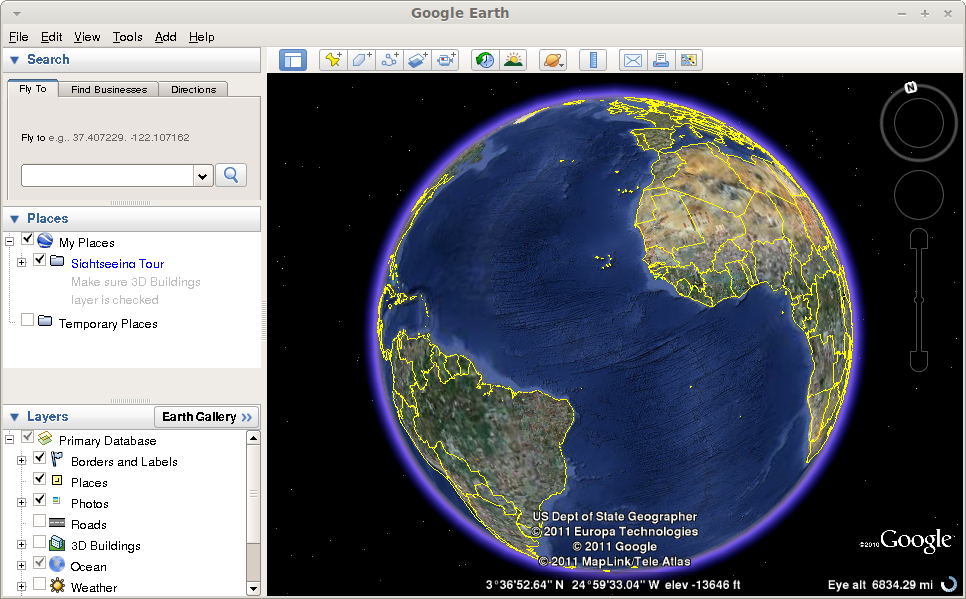Add a placemark with the pushpin icon
This screenshot has width=966, height=599.
click(x=333, y=60)
